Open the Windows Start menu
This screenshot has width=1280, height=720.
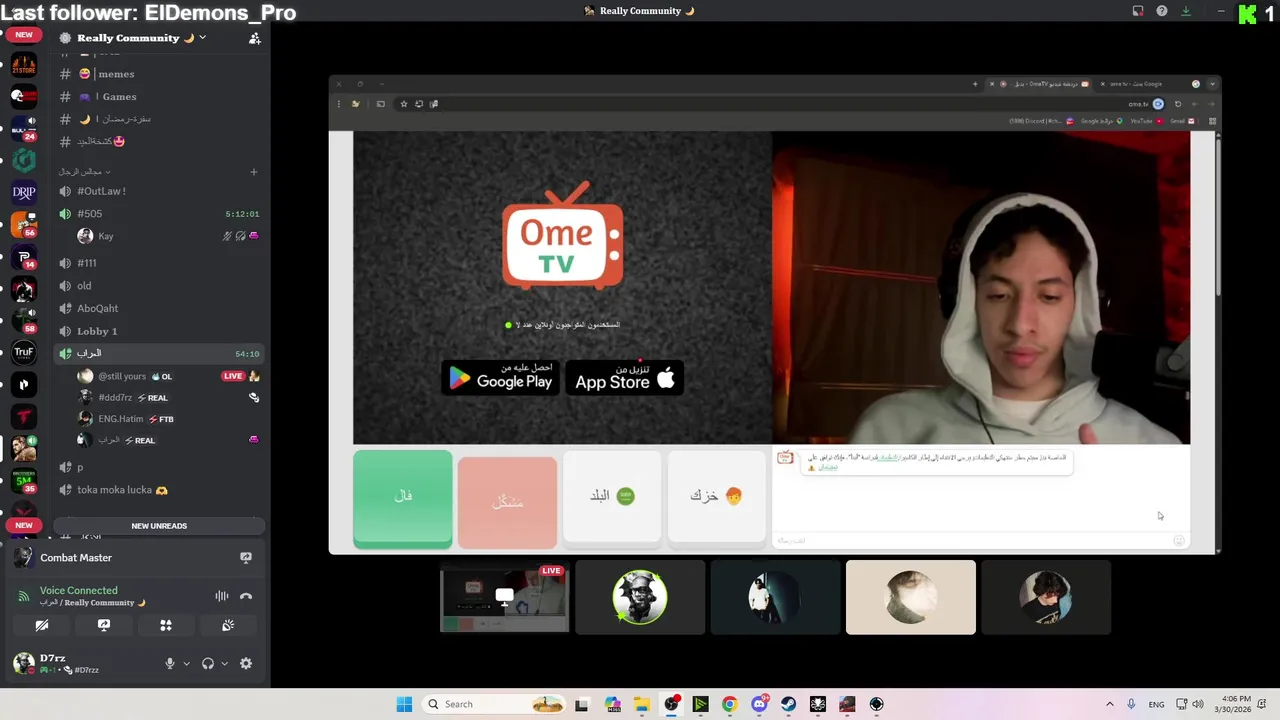pos(404,704)
